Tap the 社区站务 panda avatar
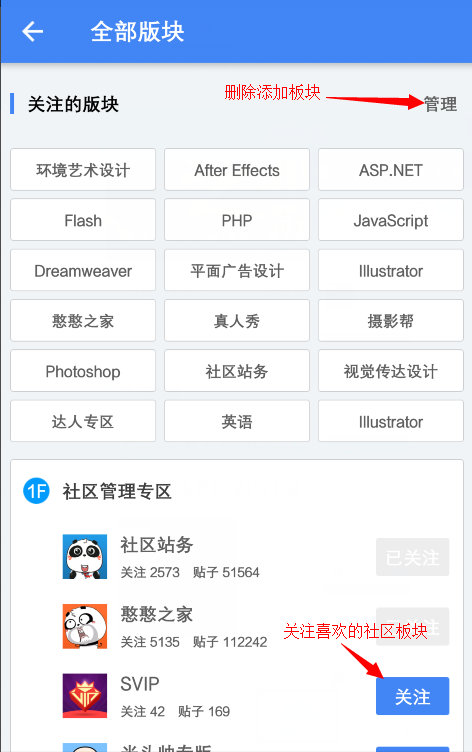The height and width of the screenshot is (752, 472). pos(85,557)
